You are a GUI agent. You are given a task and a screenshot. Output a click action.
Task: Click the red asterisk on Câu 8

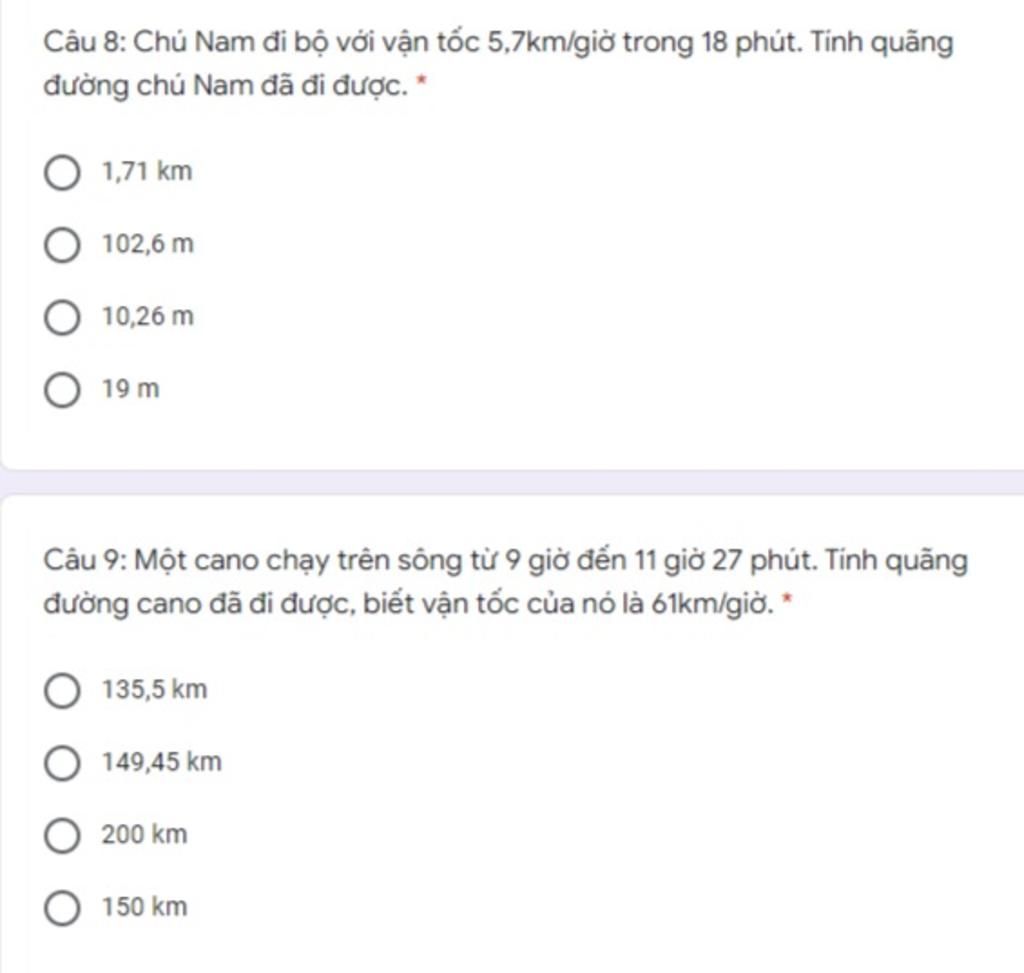click(x=421, y=86)
